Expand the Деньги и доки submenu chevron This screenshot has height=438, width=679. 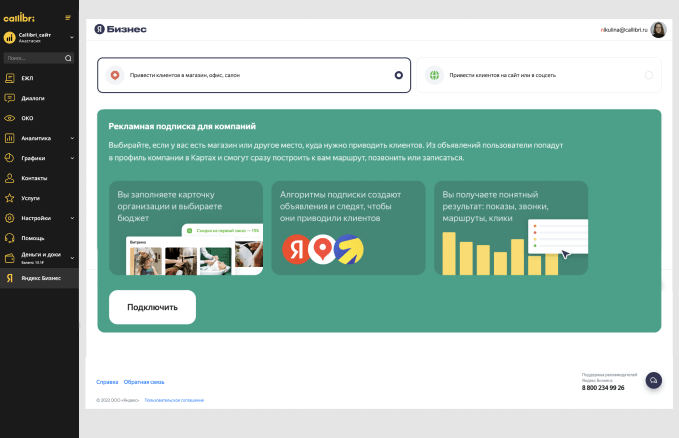coord(72,258)
